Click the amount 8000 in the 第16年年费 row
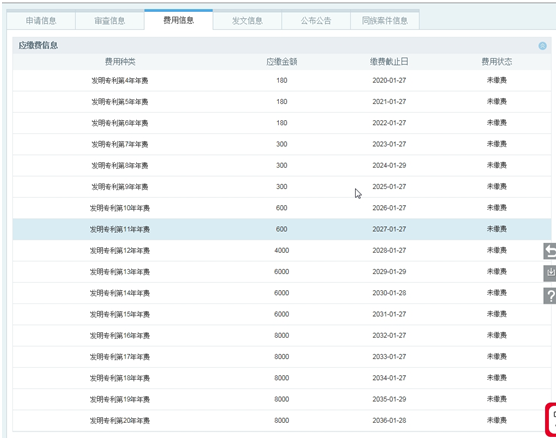The image size is (558, 440). pyautogui.click(x=281, y=335)
